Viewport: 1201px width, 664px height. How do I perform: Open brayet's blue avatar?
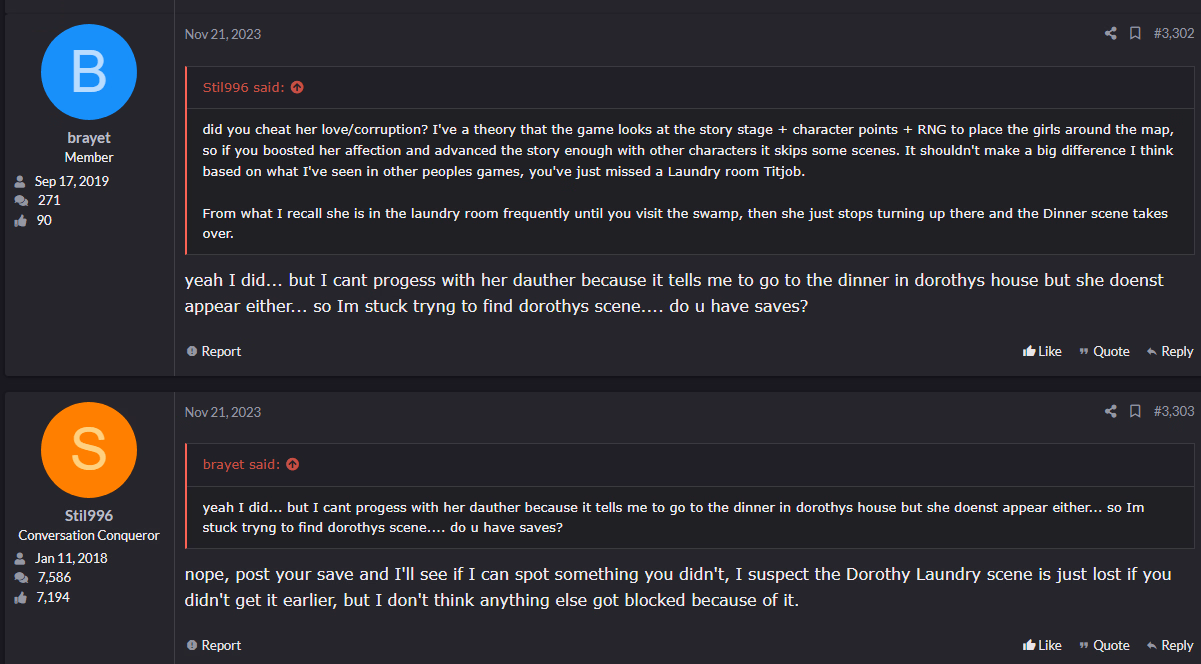(89, 72)
